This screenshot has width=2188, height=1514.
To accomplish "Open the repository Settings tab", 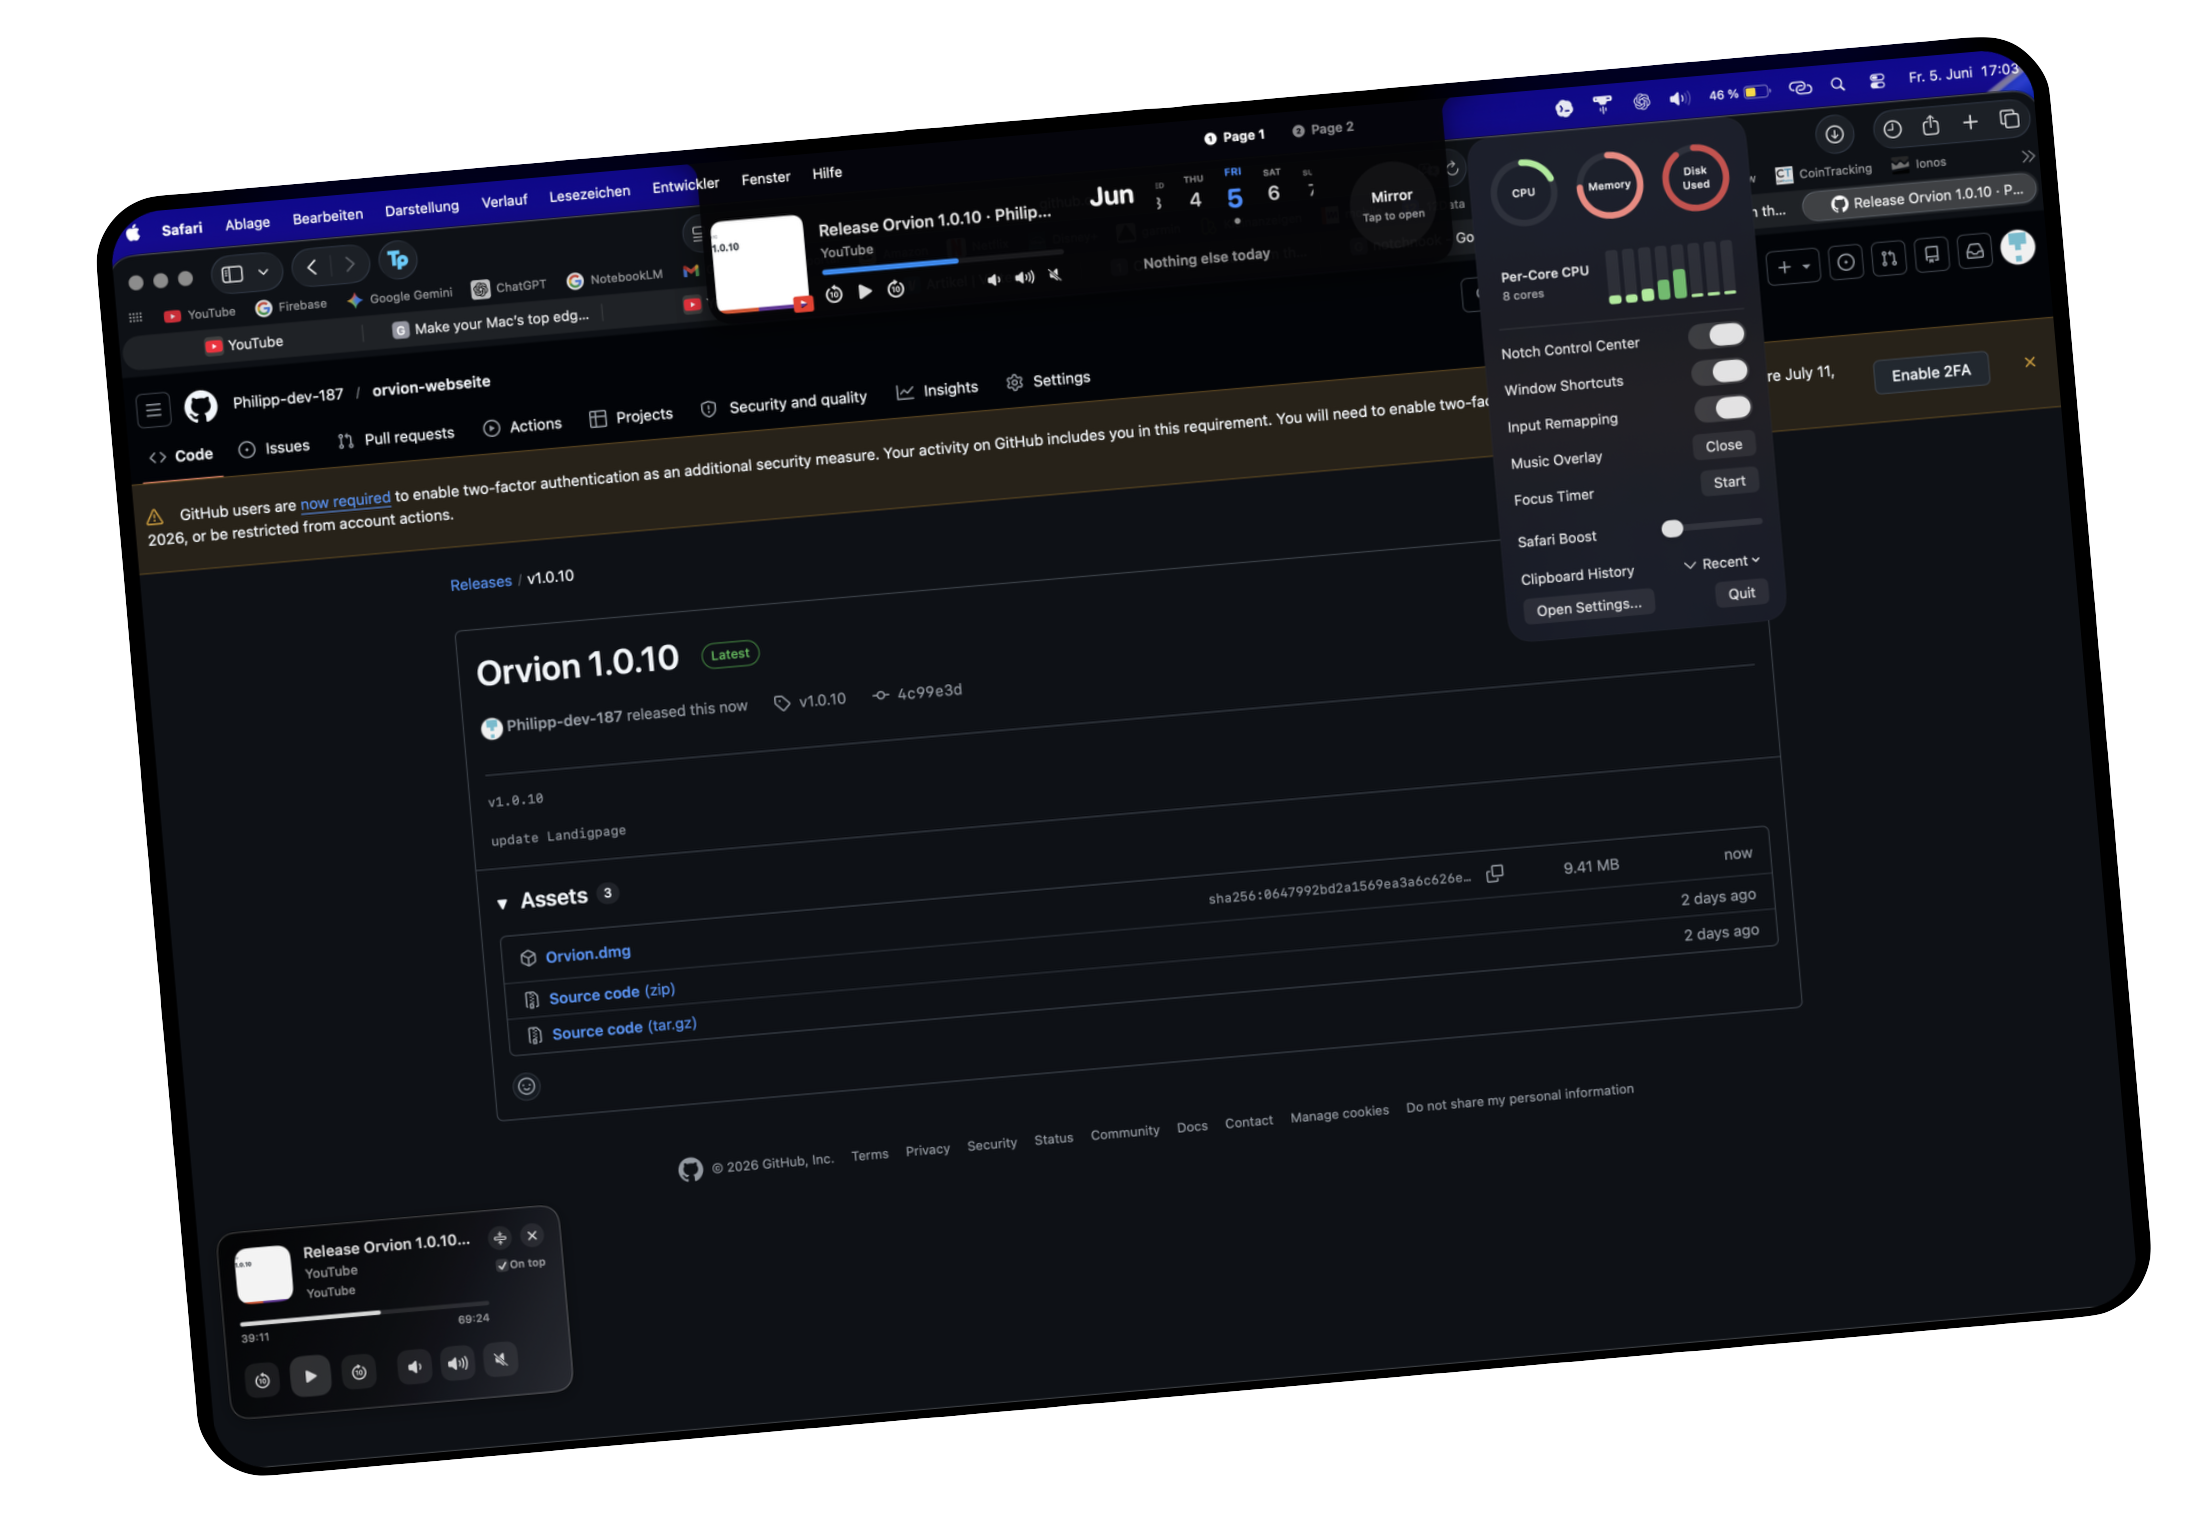I will coord(1048,380).
